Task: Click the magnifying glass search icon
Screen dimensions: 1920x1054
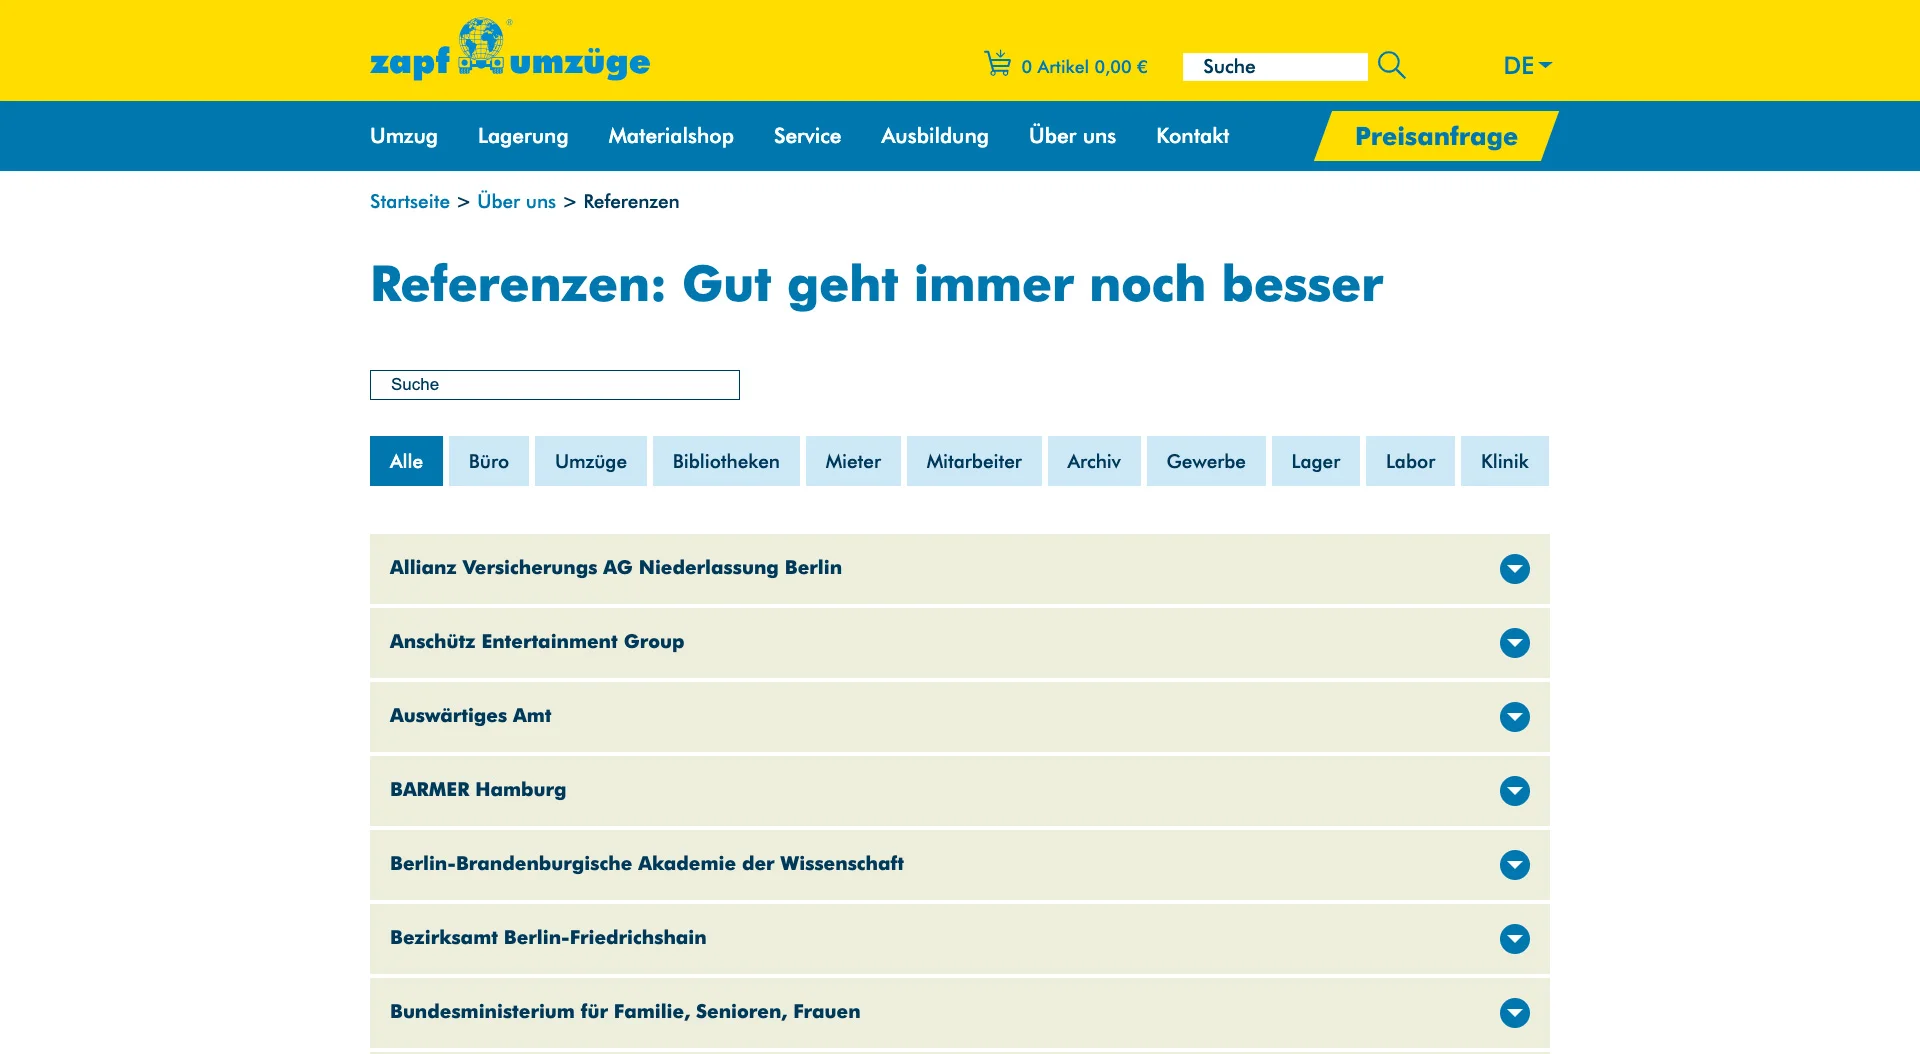Action: 1391,66
